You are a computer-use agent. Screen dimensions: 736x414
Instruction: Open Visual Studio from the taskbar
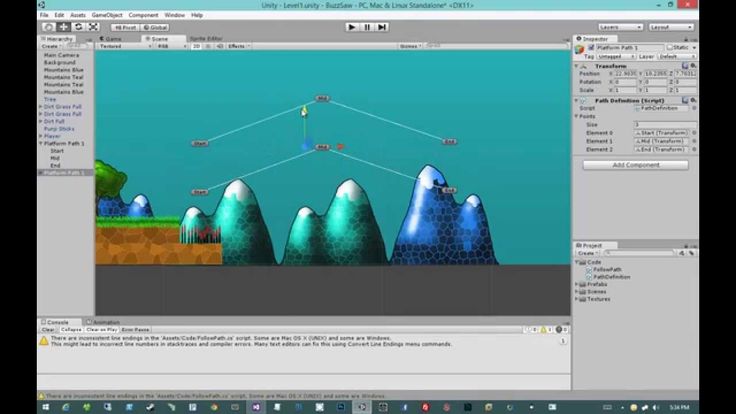[x=256, y=407]
